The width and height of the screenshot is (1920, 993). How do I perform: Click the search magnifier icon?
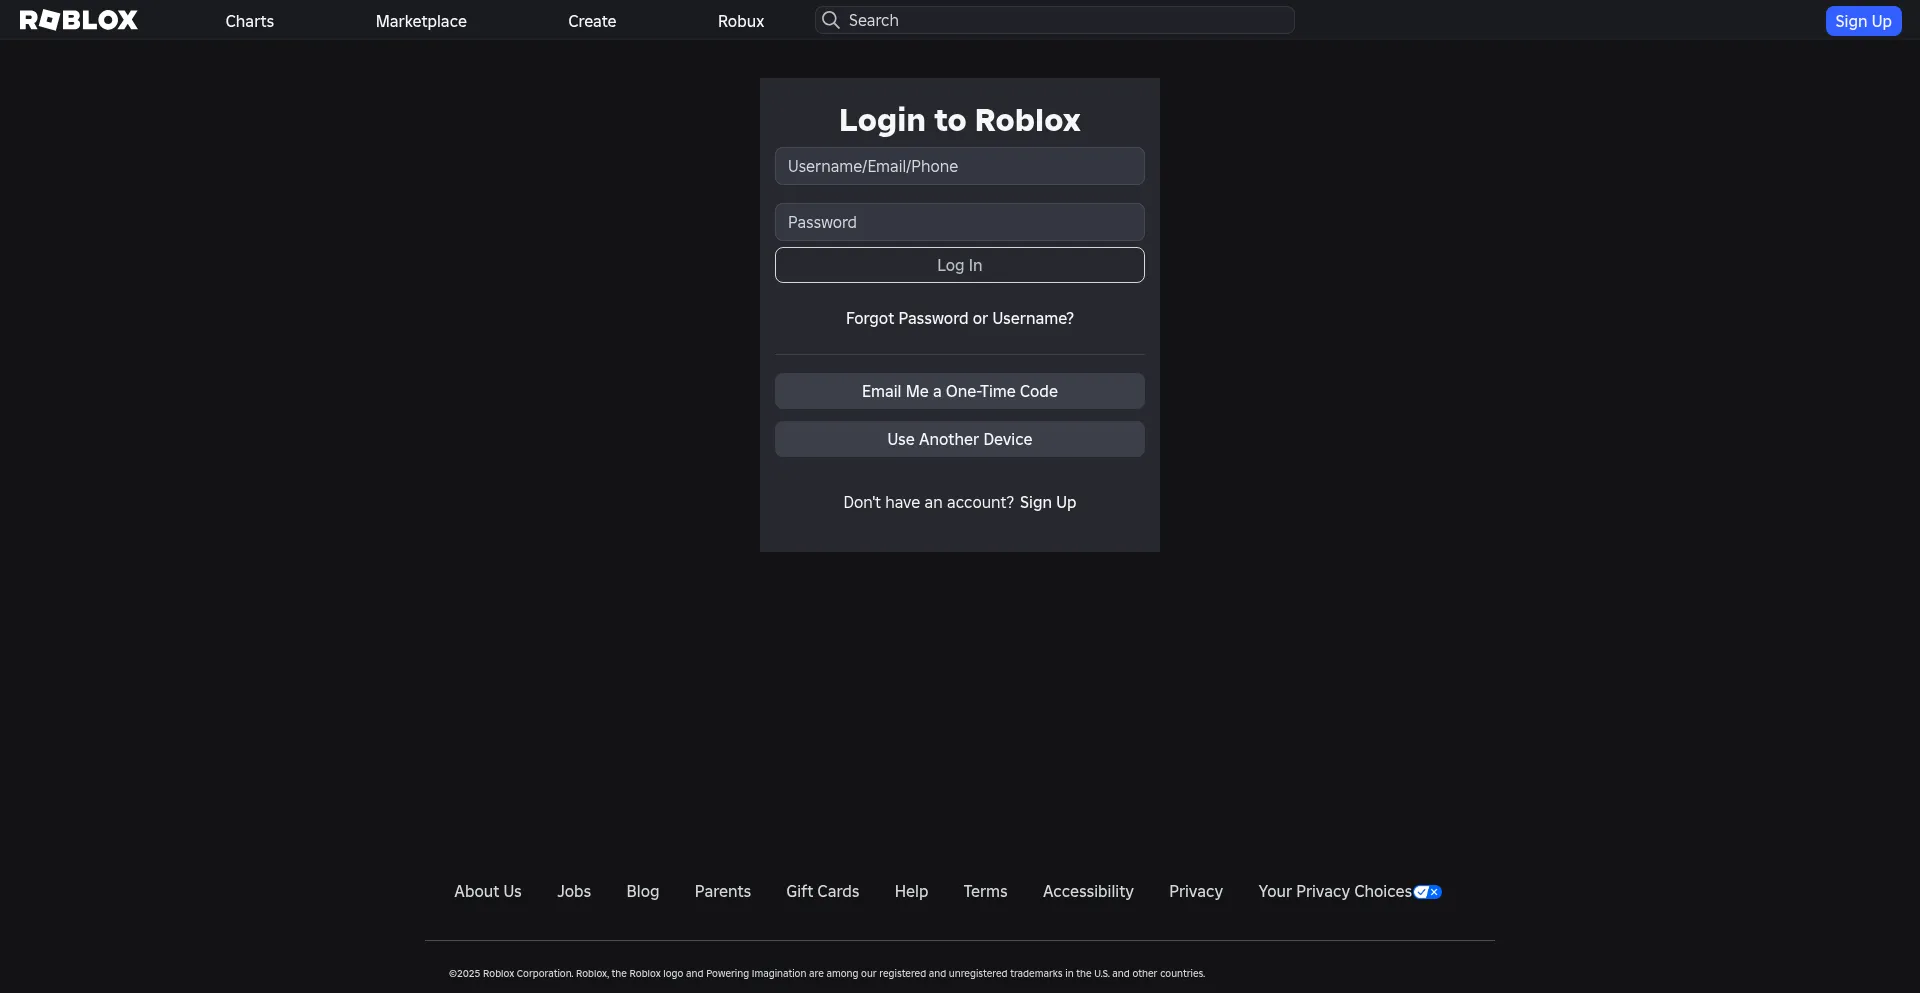click(830, 20)
